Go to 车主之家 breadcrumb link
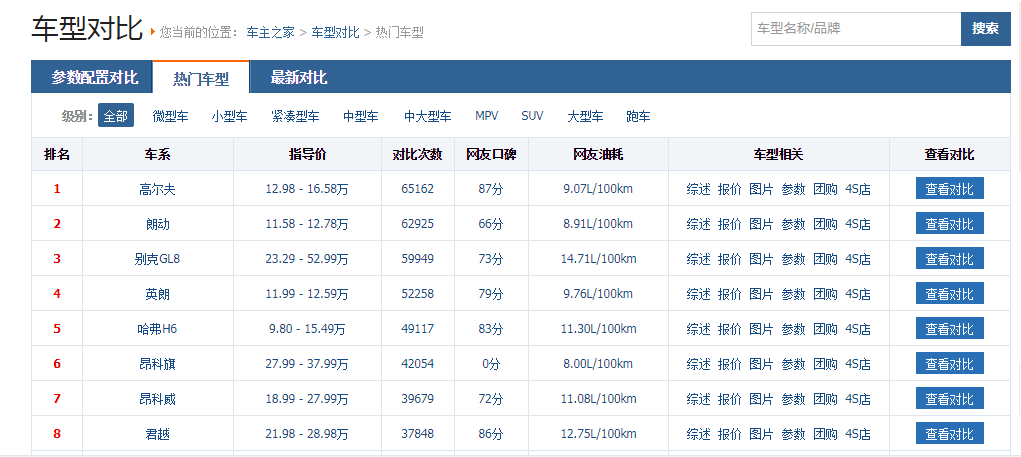The width and height of the screenshot is (1021, 457). (270, 32)
